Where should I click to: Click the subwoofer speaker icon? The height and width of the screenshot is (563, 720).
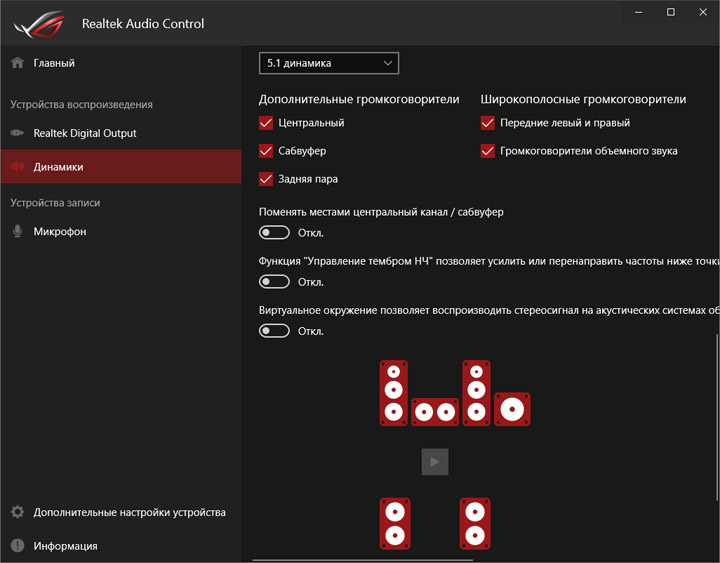click(512, 409)
